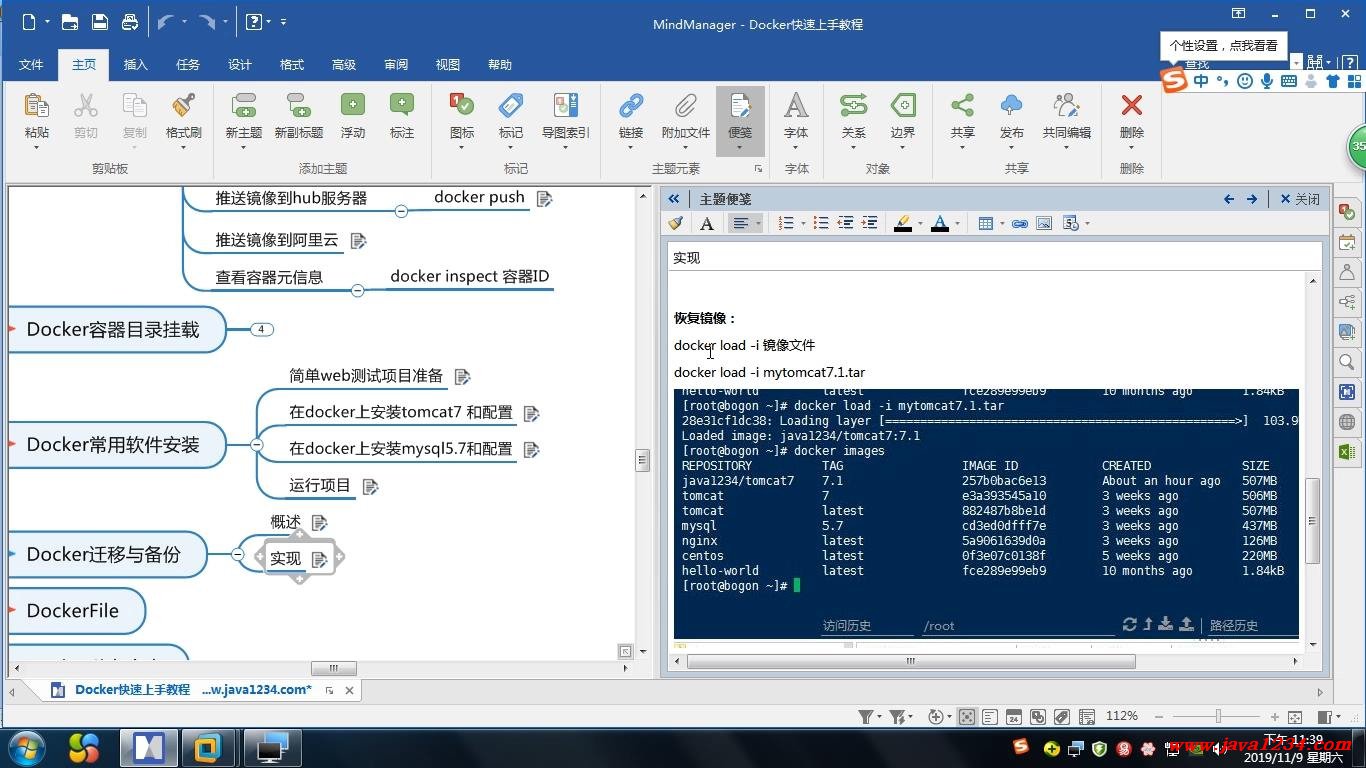Collapse the notes pane with double chevron
The width and height of the screenshot is (1366, 768).
(x=674, y=199)
